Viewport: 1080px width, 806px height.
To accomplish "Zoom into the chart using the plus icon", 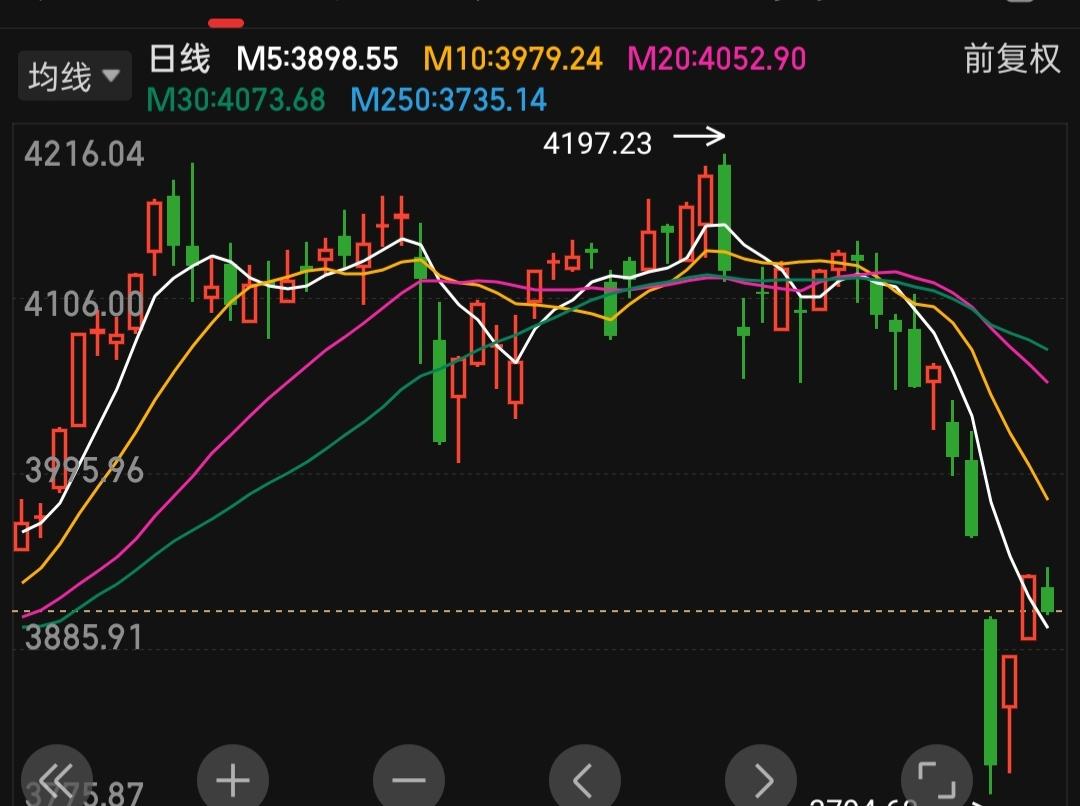I will [x=232, y=777].
